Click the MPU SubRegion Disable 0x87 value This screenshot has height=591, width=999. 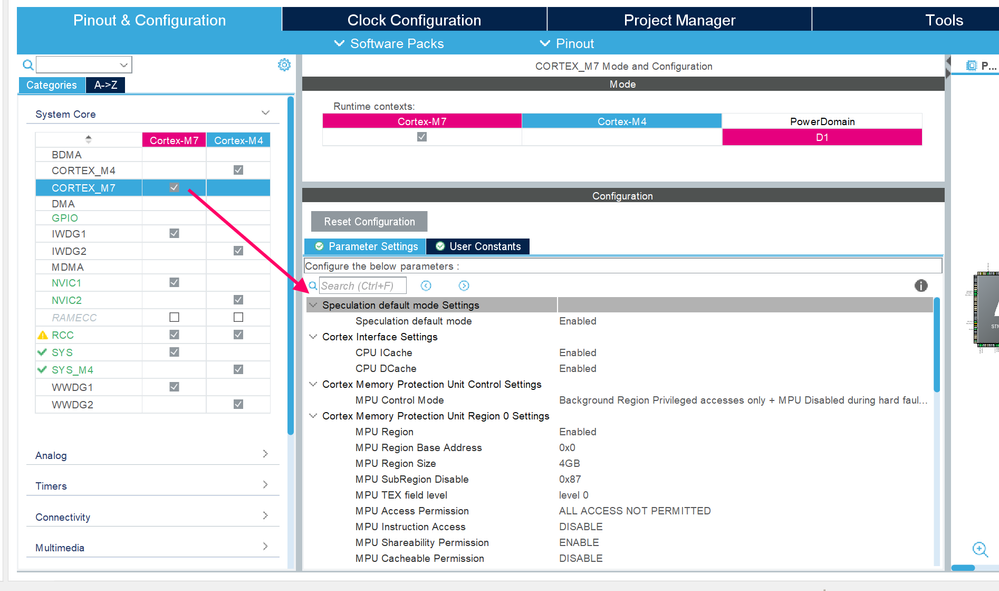[570, 480]
